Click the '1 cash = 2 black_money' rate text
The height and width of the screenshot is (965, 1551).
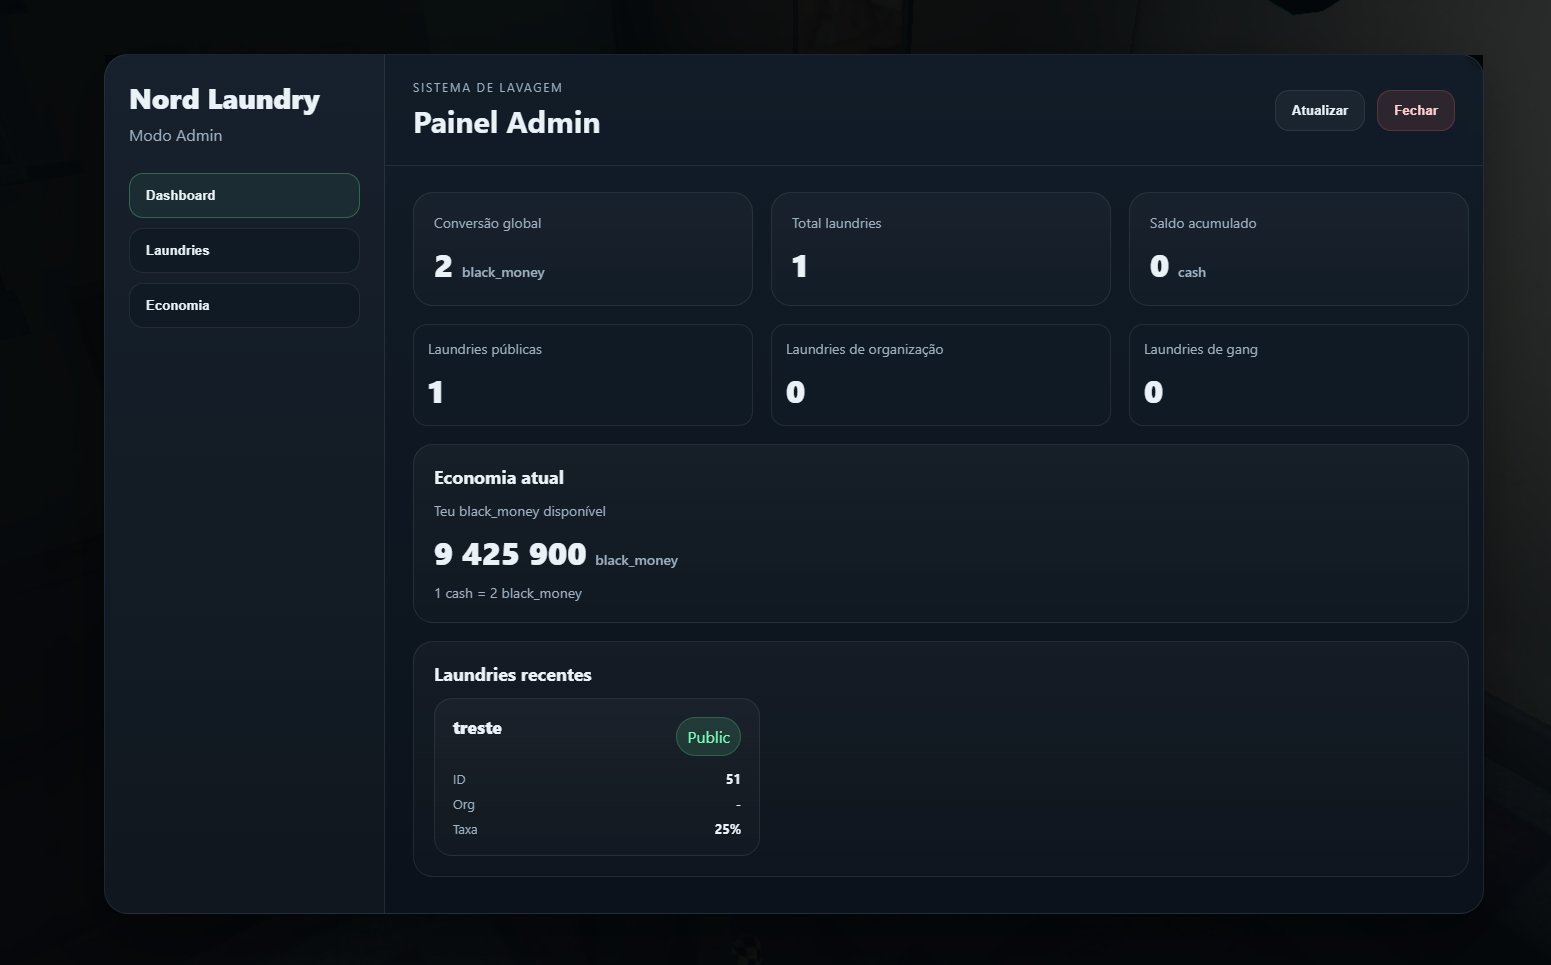(x=508, y=593)
